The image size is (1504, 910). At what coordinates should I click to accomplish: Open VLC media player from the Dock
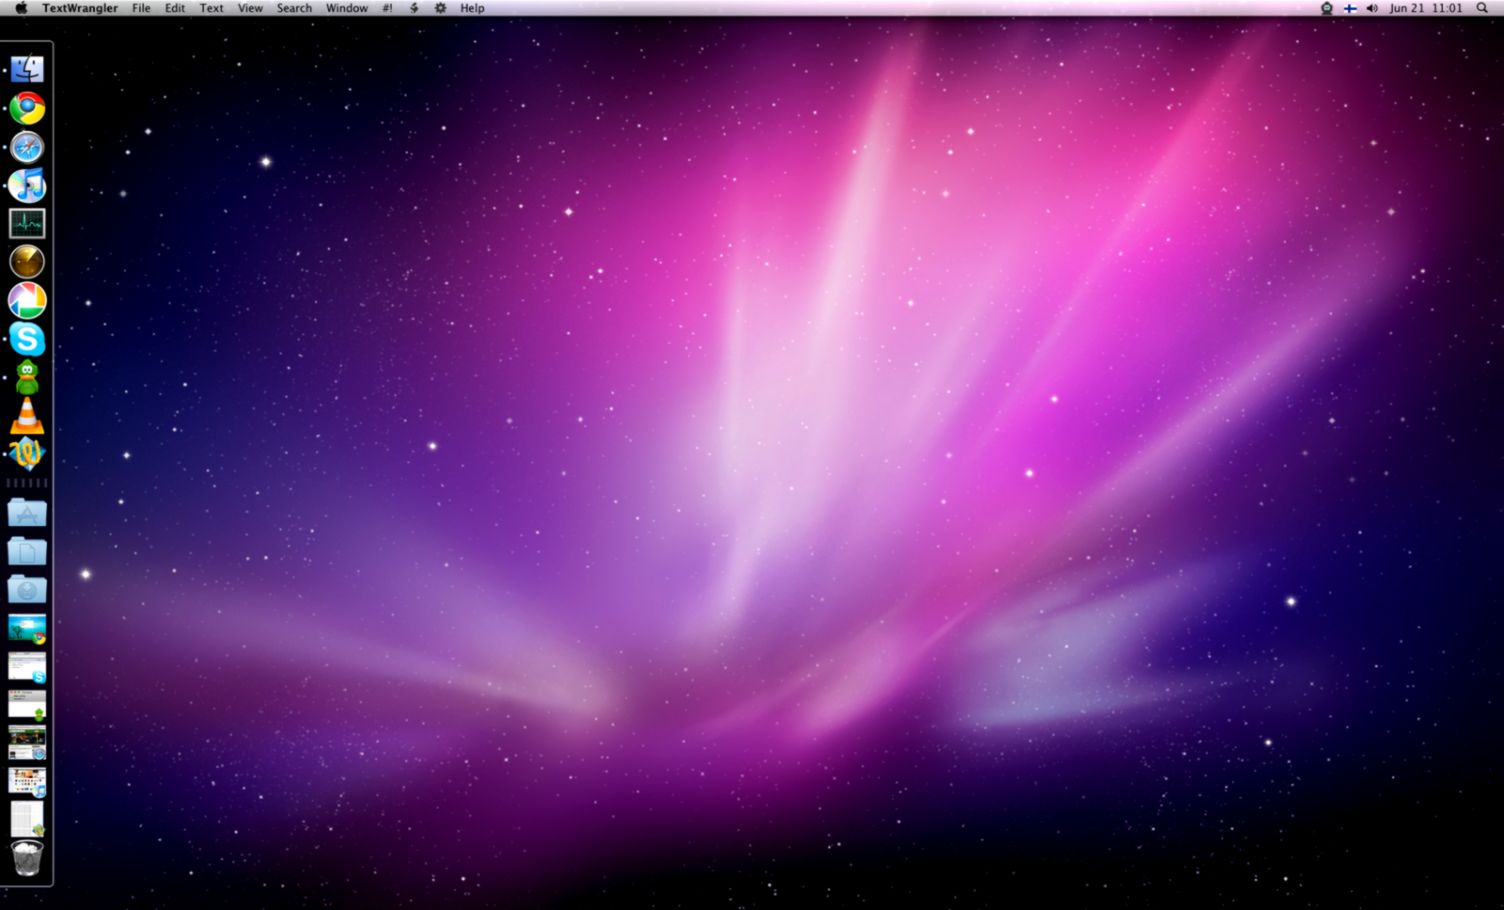click(27, 418)
